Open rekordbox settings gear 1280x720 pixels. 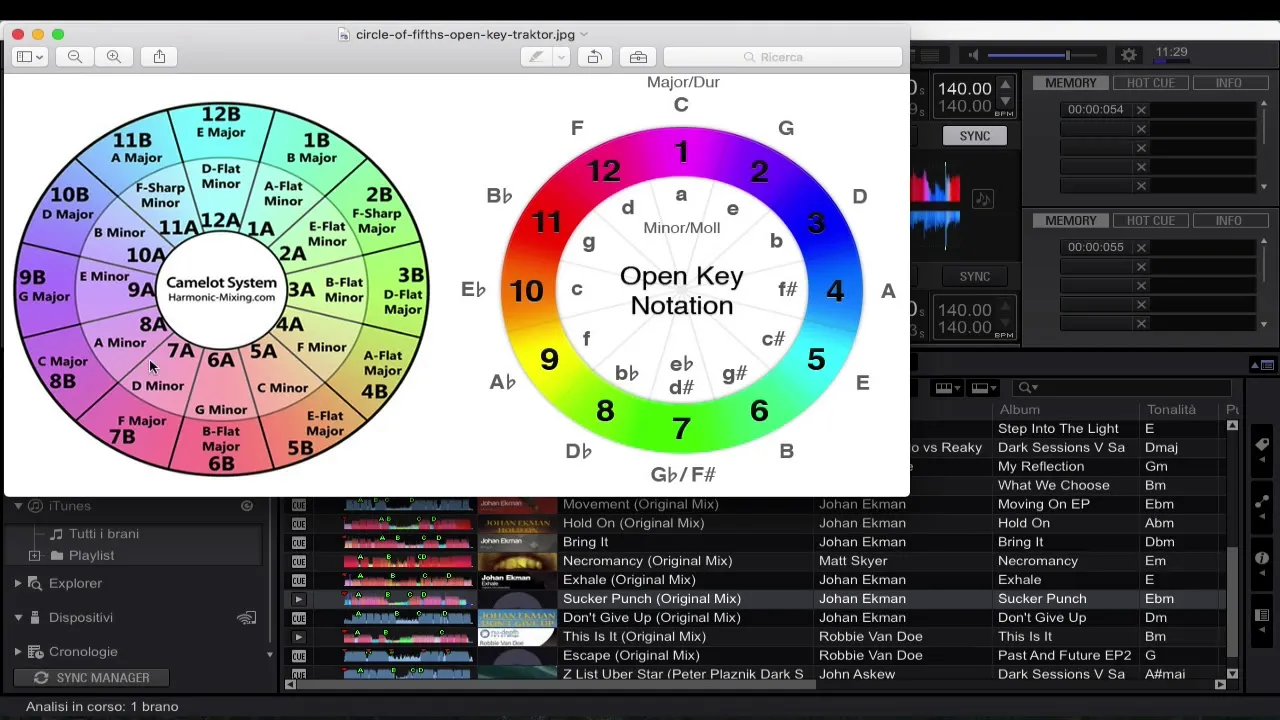coord(1129,55)
